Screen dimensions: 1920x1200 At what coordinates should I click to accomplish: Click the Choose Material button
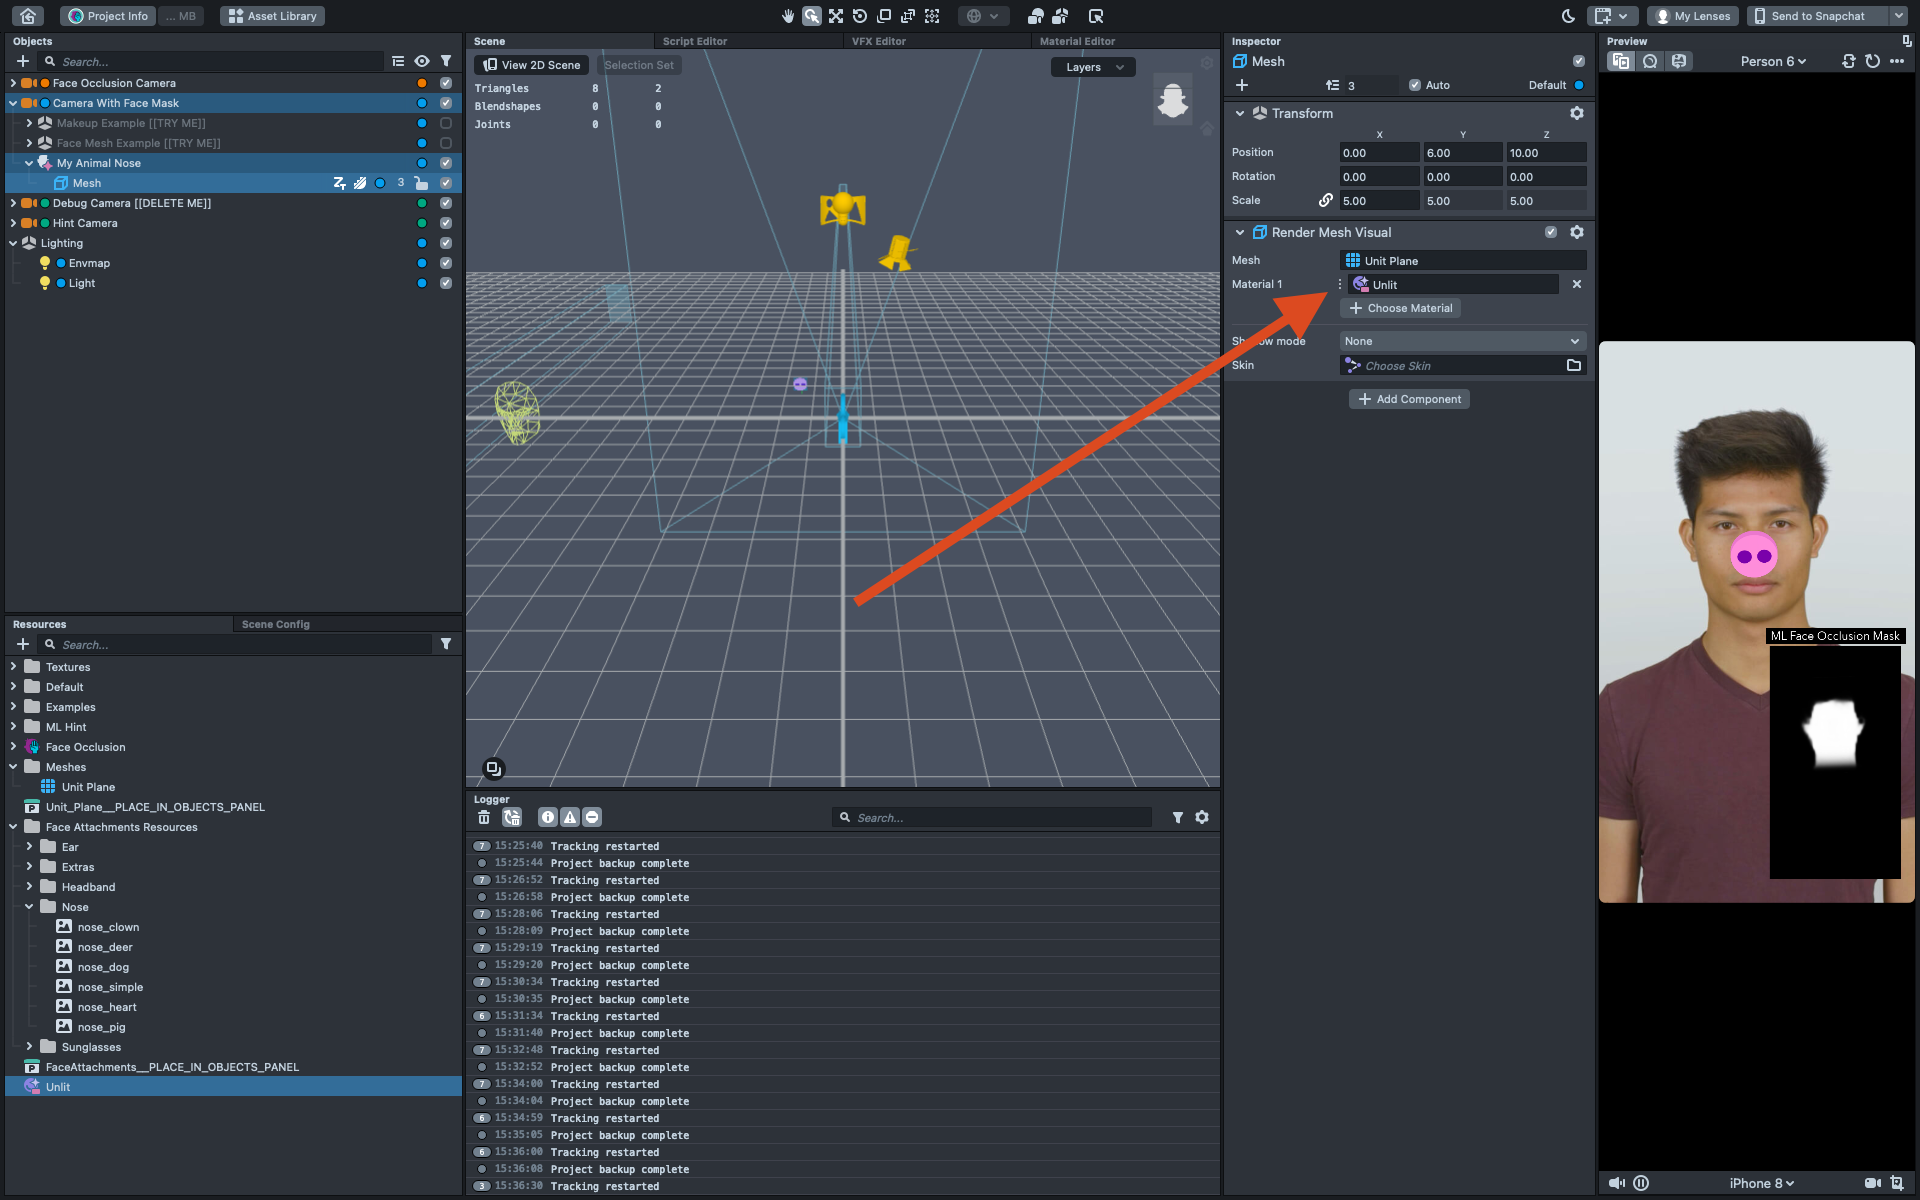pos(1400,308)
